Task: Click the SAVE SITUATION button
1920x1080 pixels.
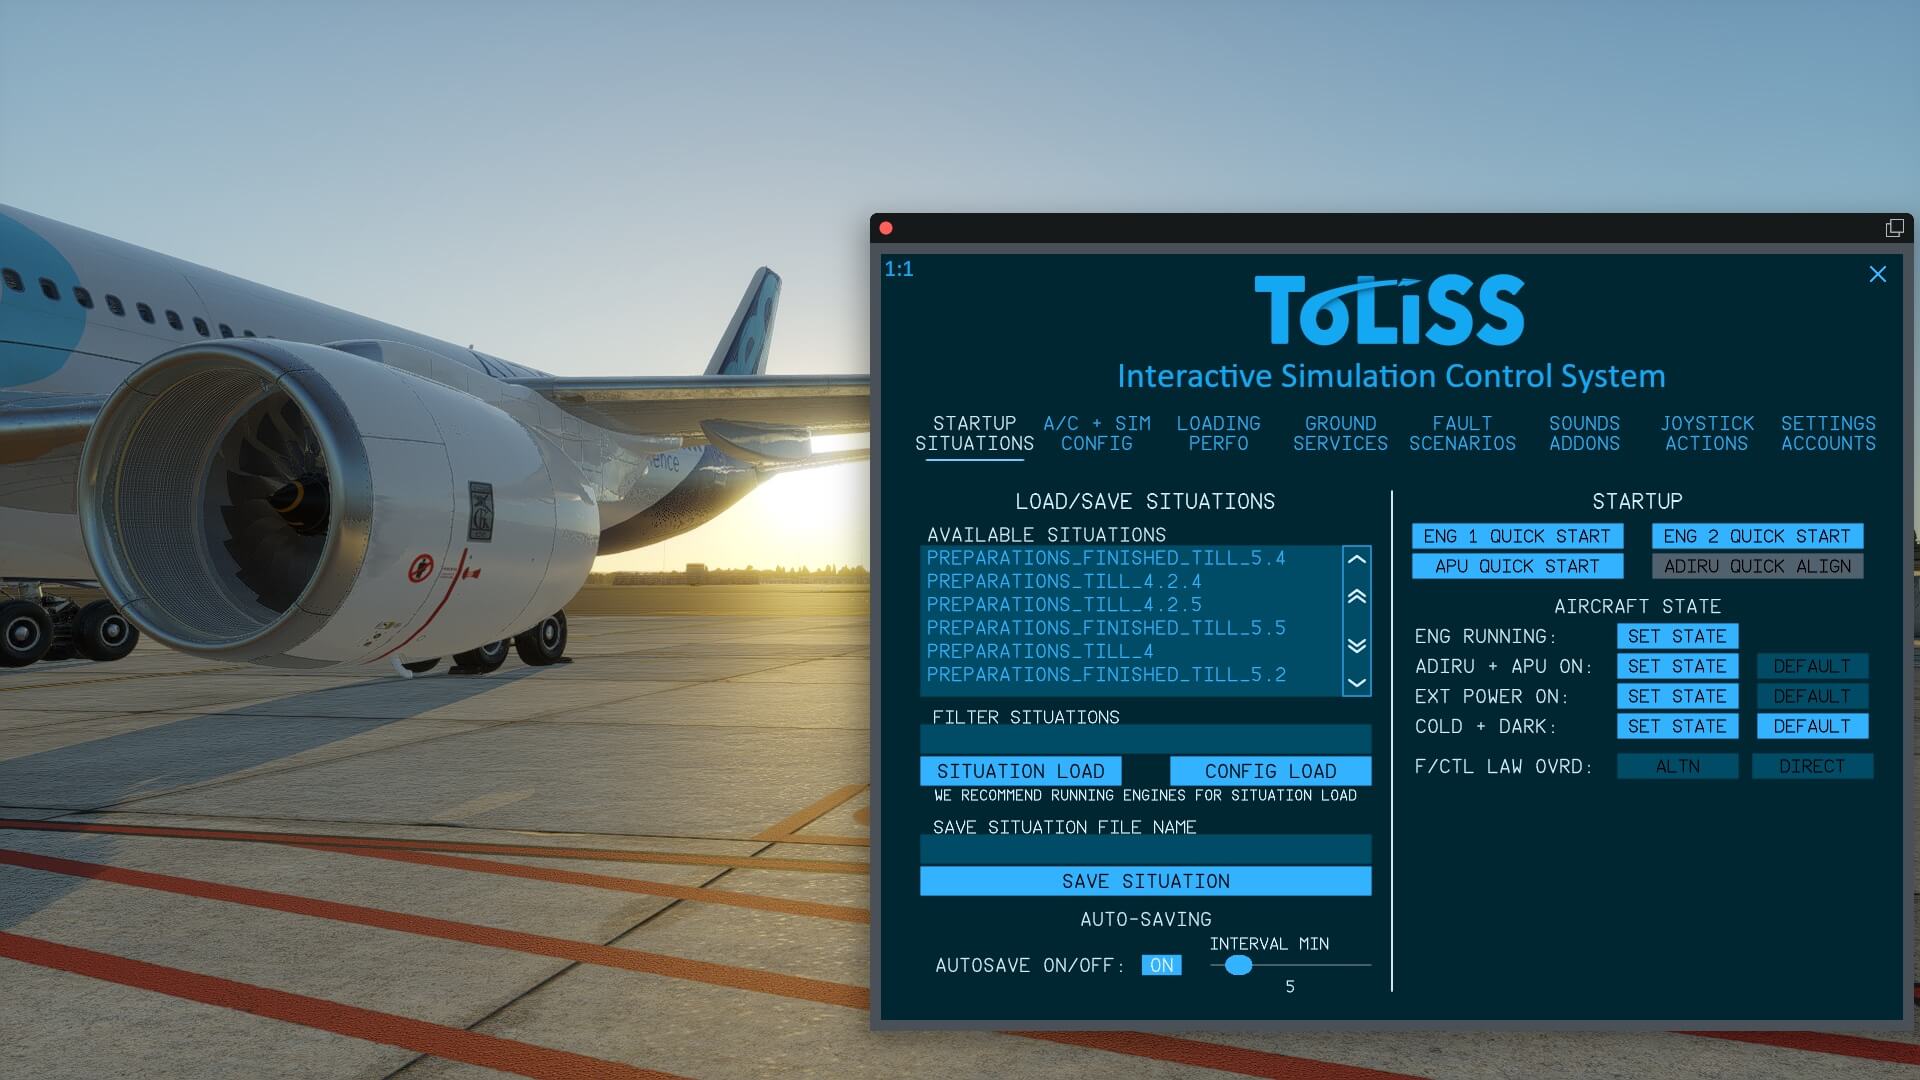Action: (1145, 881)
